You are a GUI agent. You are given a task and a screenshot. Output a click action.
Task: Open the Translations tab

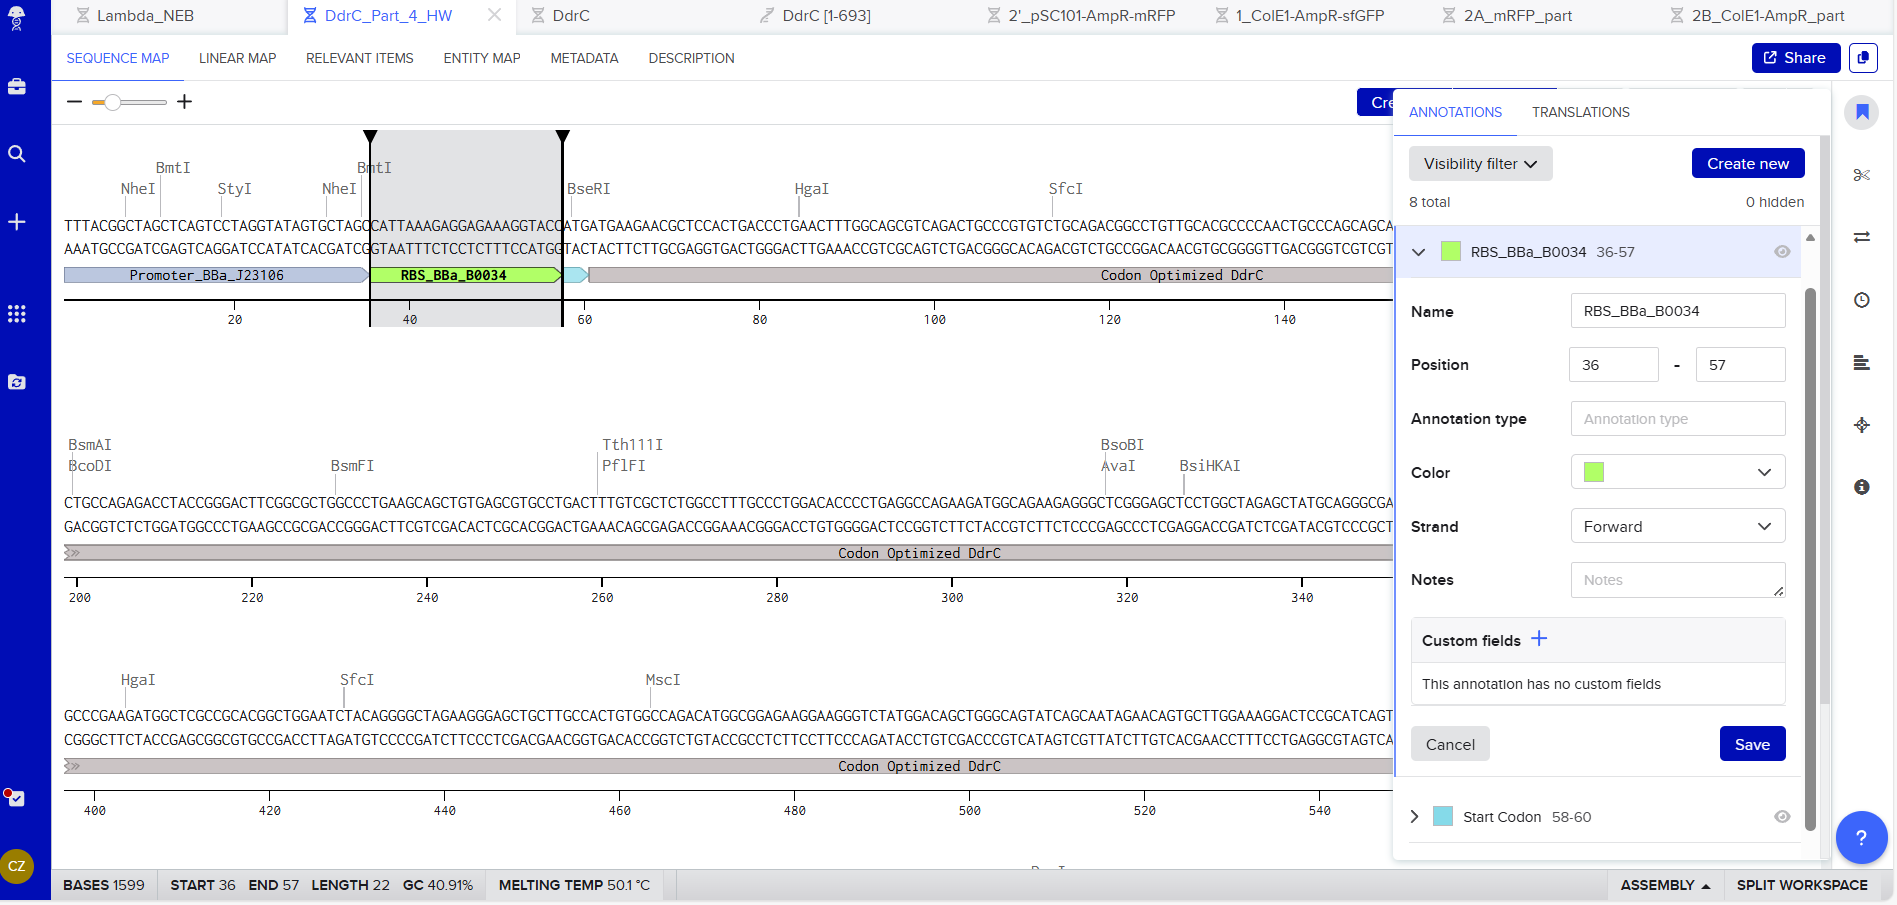click(1580, 112)
